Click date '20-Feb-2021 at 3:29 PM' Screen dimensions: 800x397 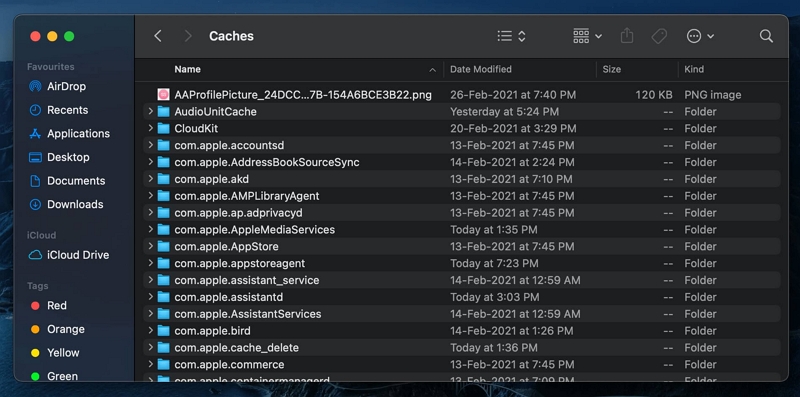coord(513,129)
